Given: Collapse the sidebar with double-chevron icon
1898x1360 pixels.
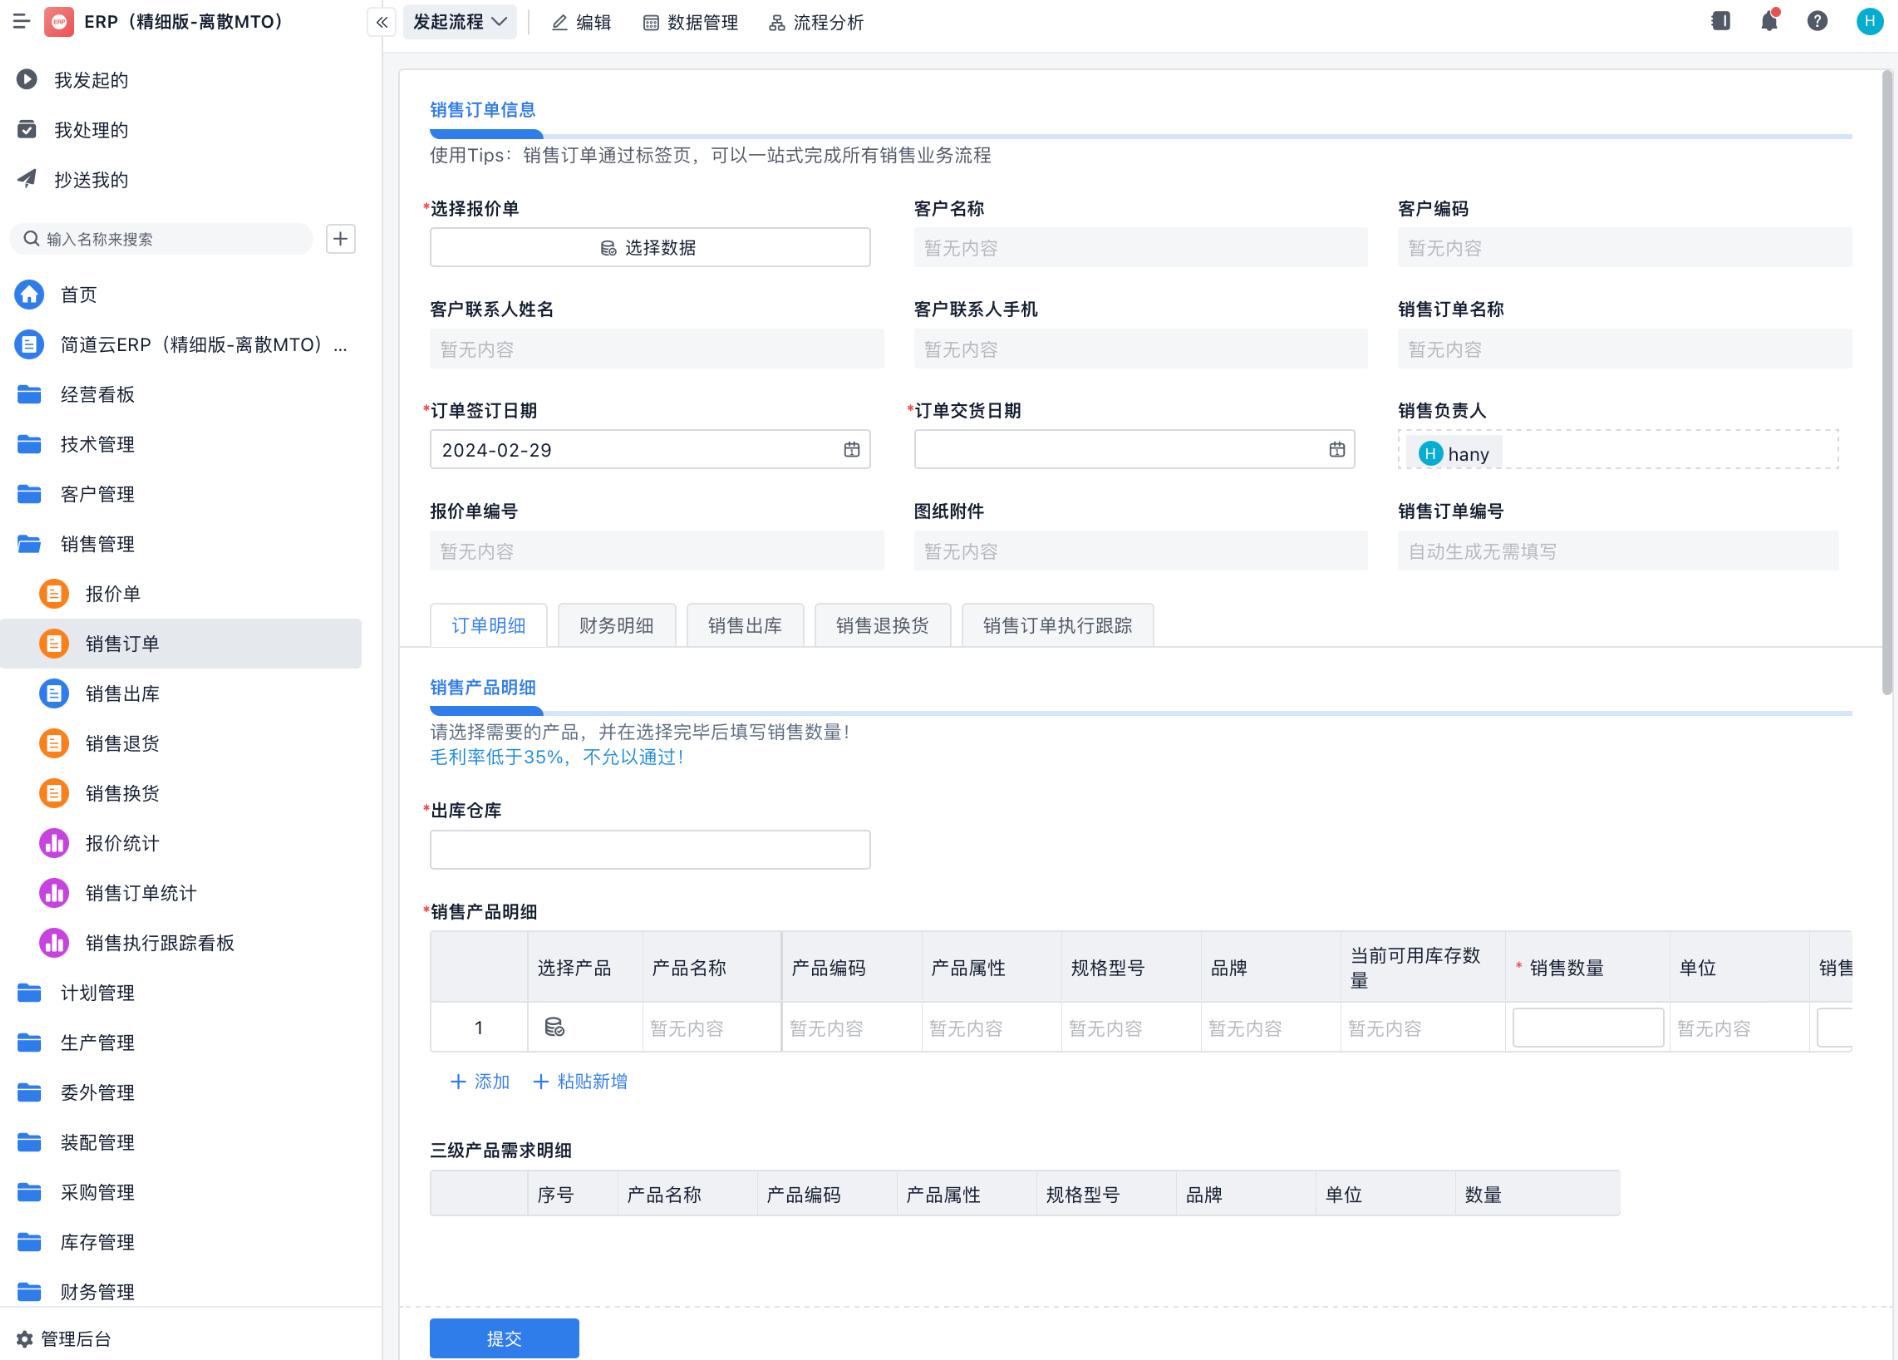Looking at the screenshot, I should tap(382, 22).
